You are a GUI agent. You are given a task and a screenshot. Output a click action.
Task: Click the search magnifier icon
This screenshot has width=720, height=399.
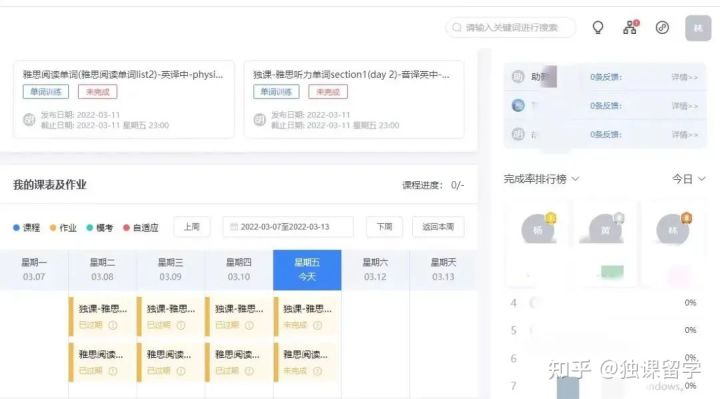(x=457, y=28)
